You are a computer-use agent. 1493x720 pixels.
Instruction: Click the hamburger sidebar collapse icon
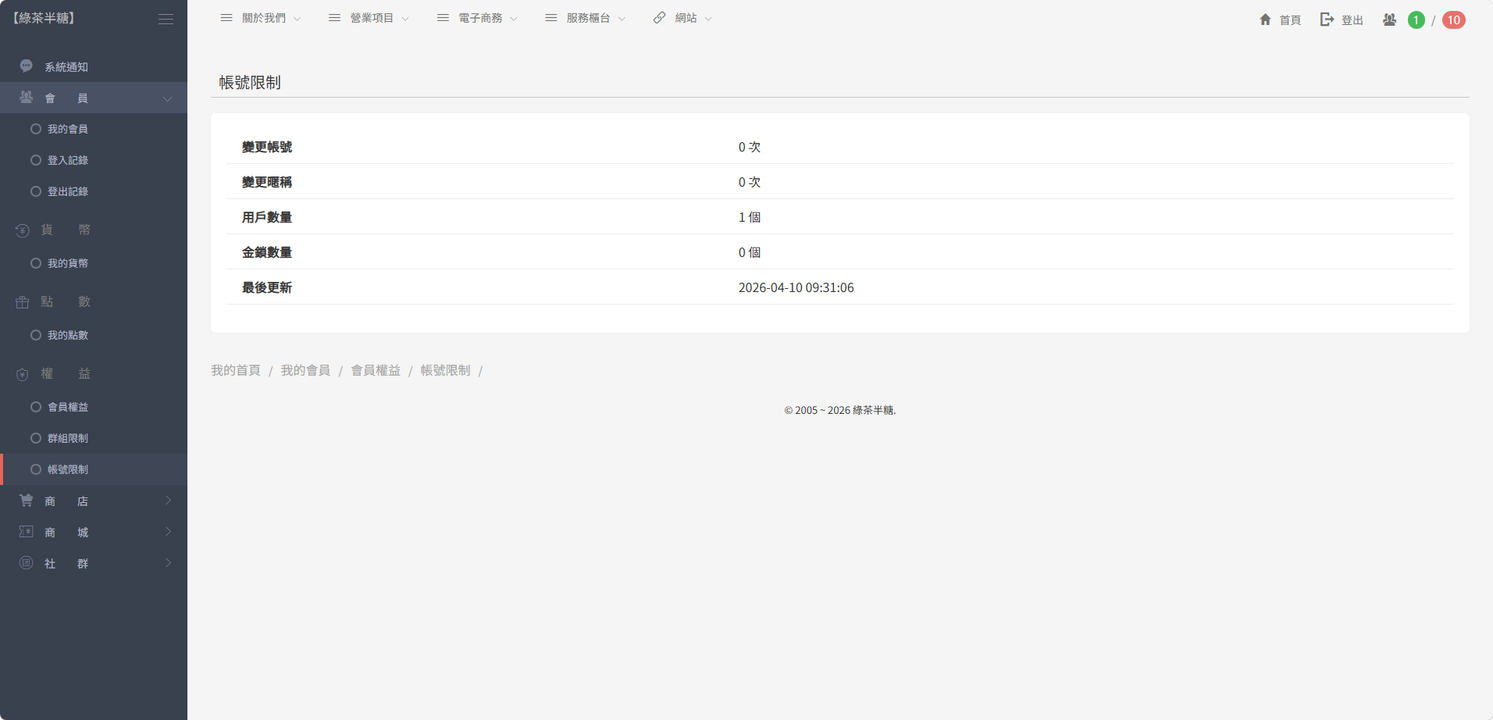pyautogui.click(x=166, y=19)
